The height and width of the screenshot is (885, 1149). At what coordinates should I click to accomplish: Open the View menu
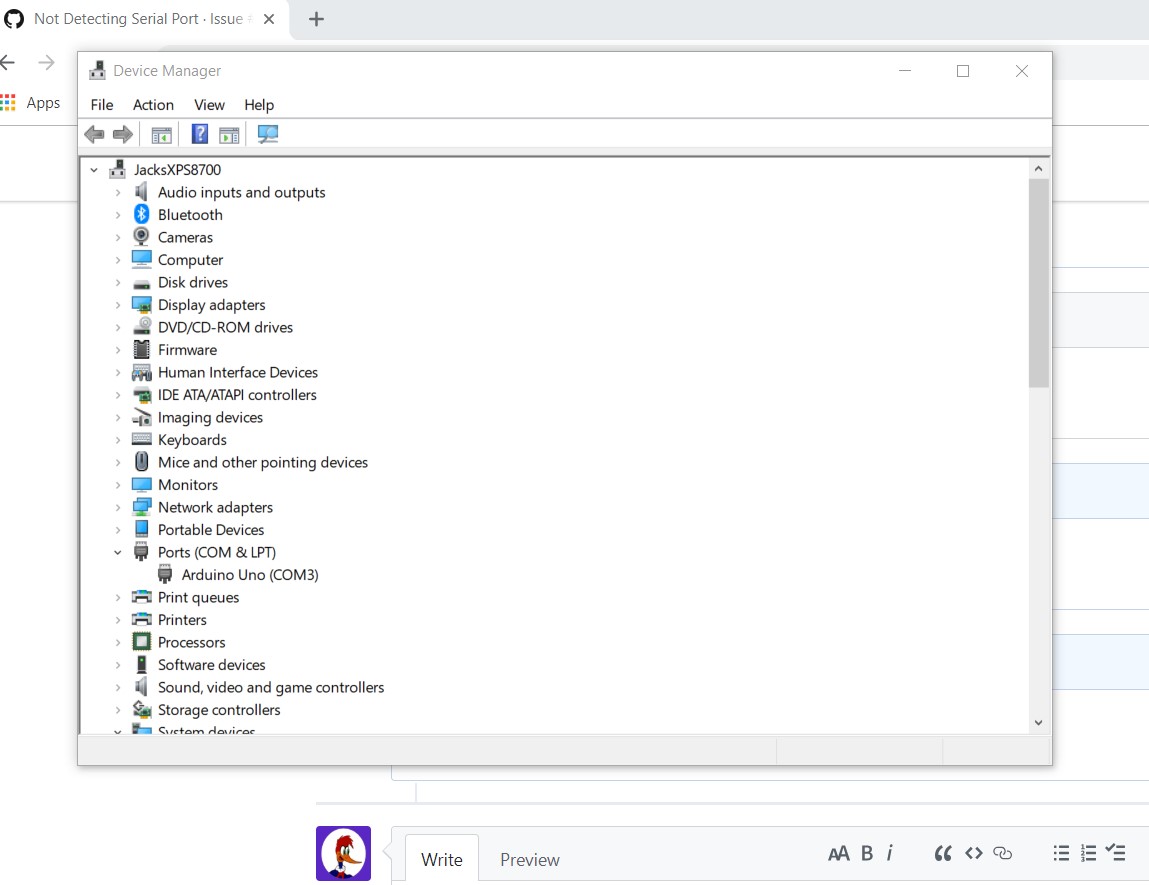pyautogui.click(x=209, y=105)
